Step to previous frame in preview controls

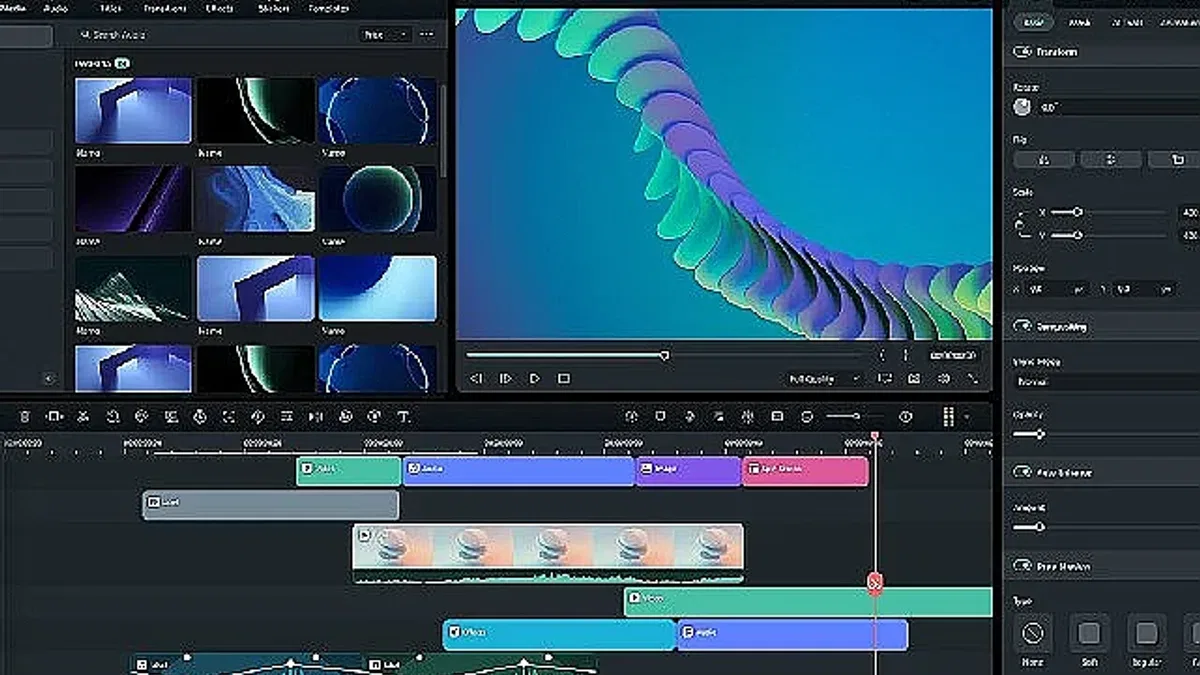(476, 378)
